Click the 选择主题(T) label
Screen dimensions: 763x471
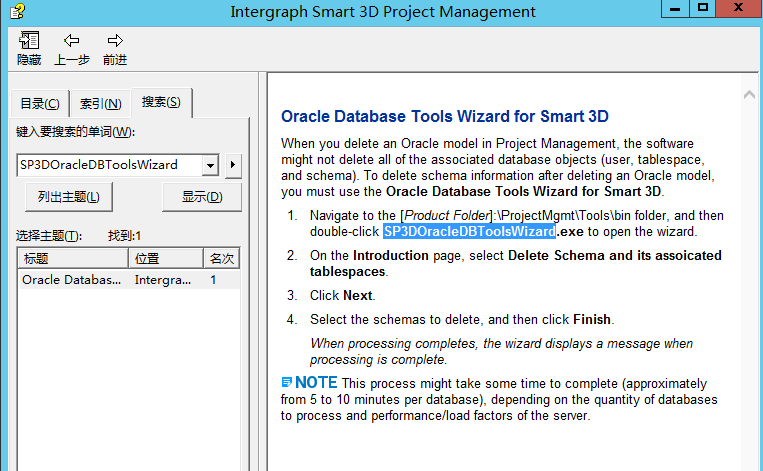pos(49,236)
